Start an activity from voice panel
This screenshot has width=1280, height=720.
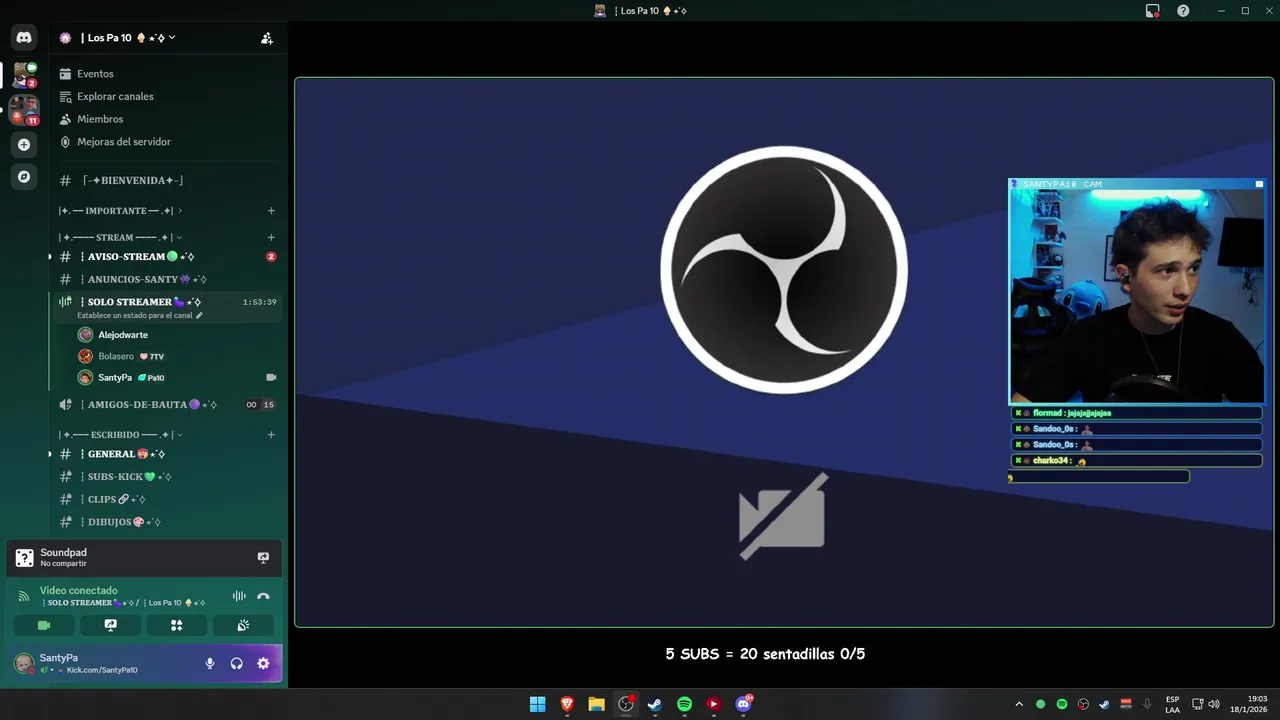[x=176, y=625]
